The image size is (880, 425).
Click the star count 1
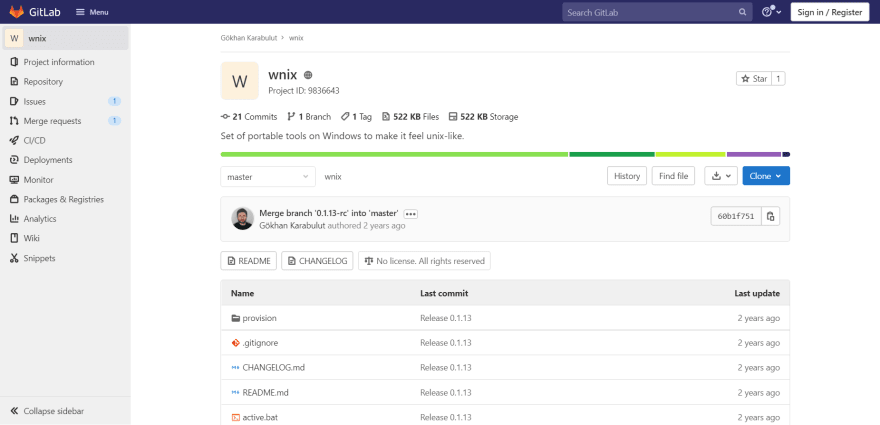[778, 79]
